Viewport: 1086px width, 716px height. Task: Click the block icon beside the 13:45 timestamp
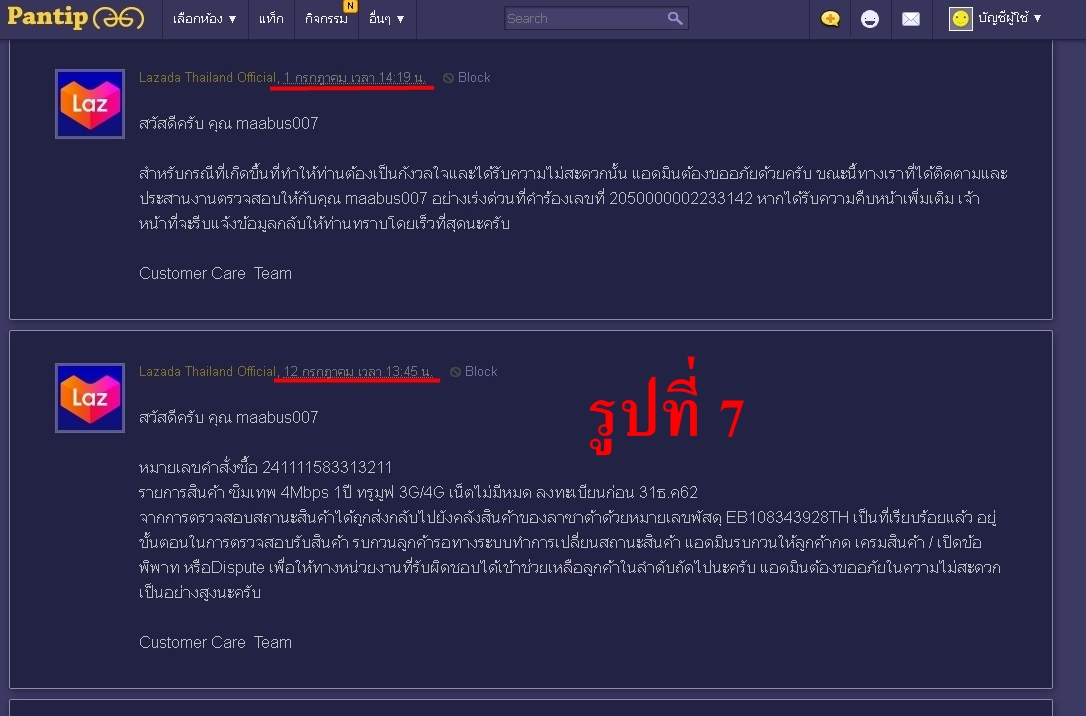click(x=455, y=373)
